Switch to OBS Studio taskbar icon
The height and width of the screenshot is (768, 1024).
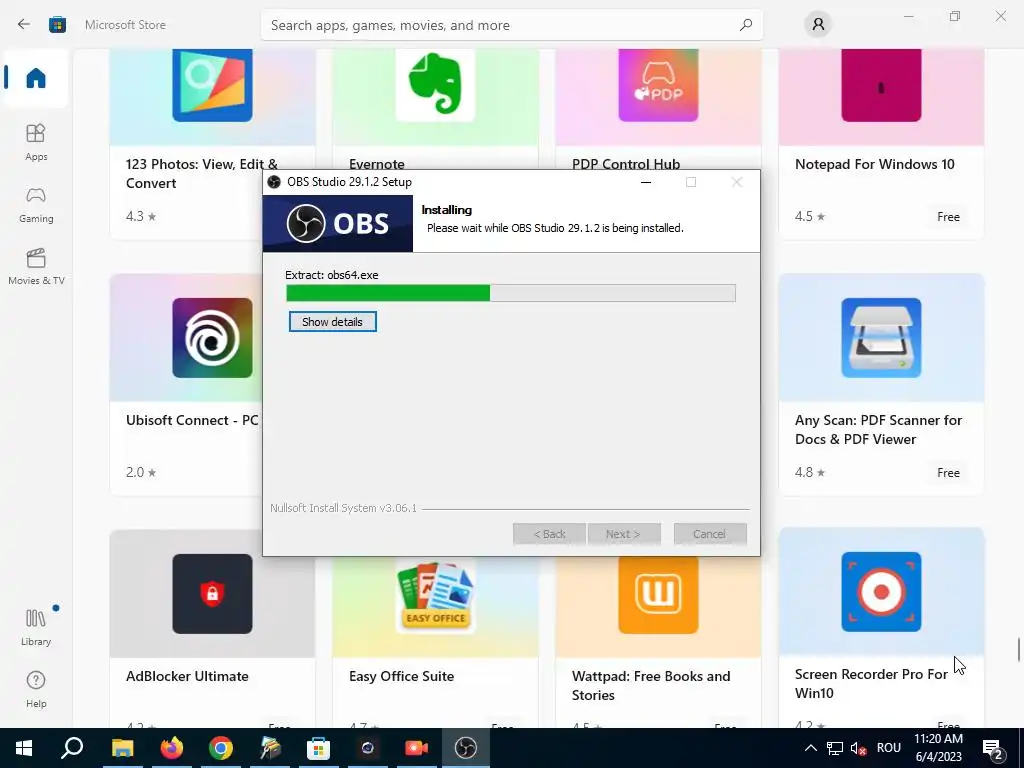point(466,748)
